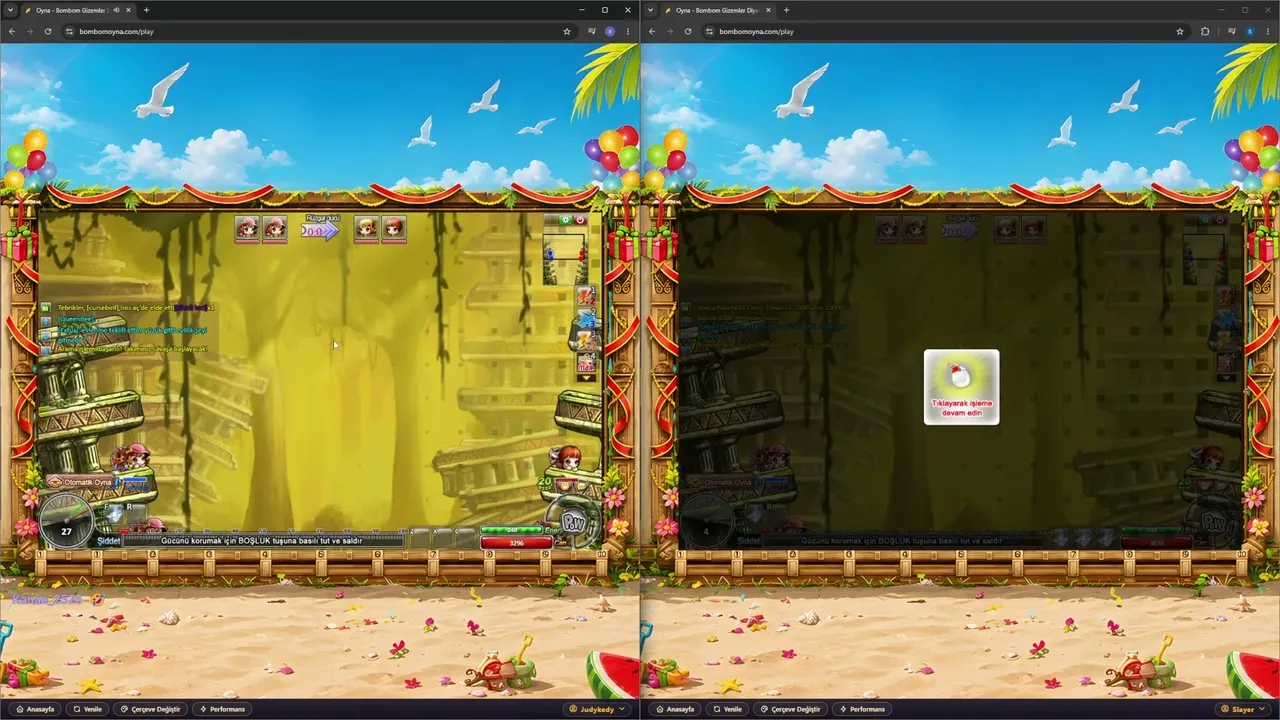1280x720 pixels.
Task: Use skill slot 3 in left game
Action: pyautogui.click(x=586, y=340)
